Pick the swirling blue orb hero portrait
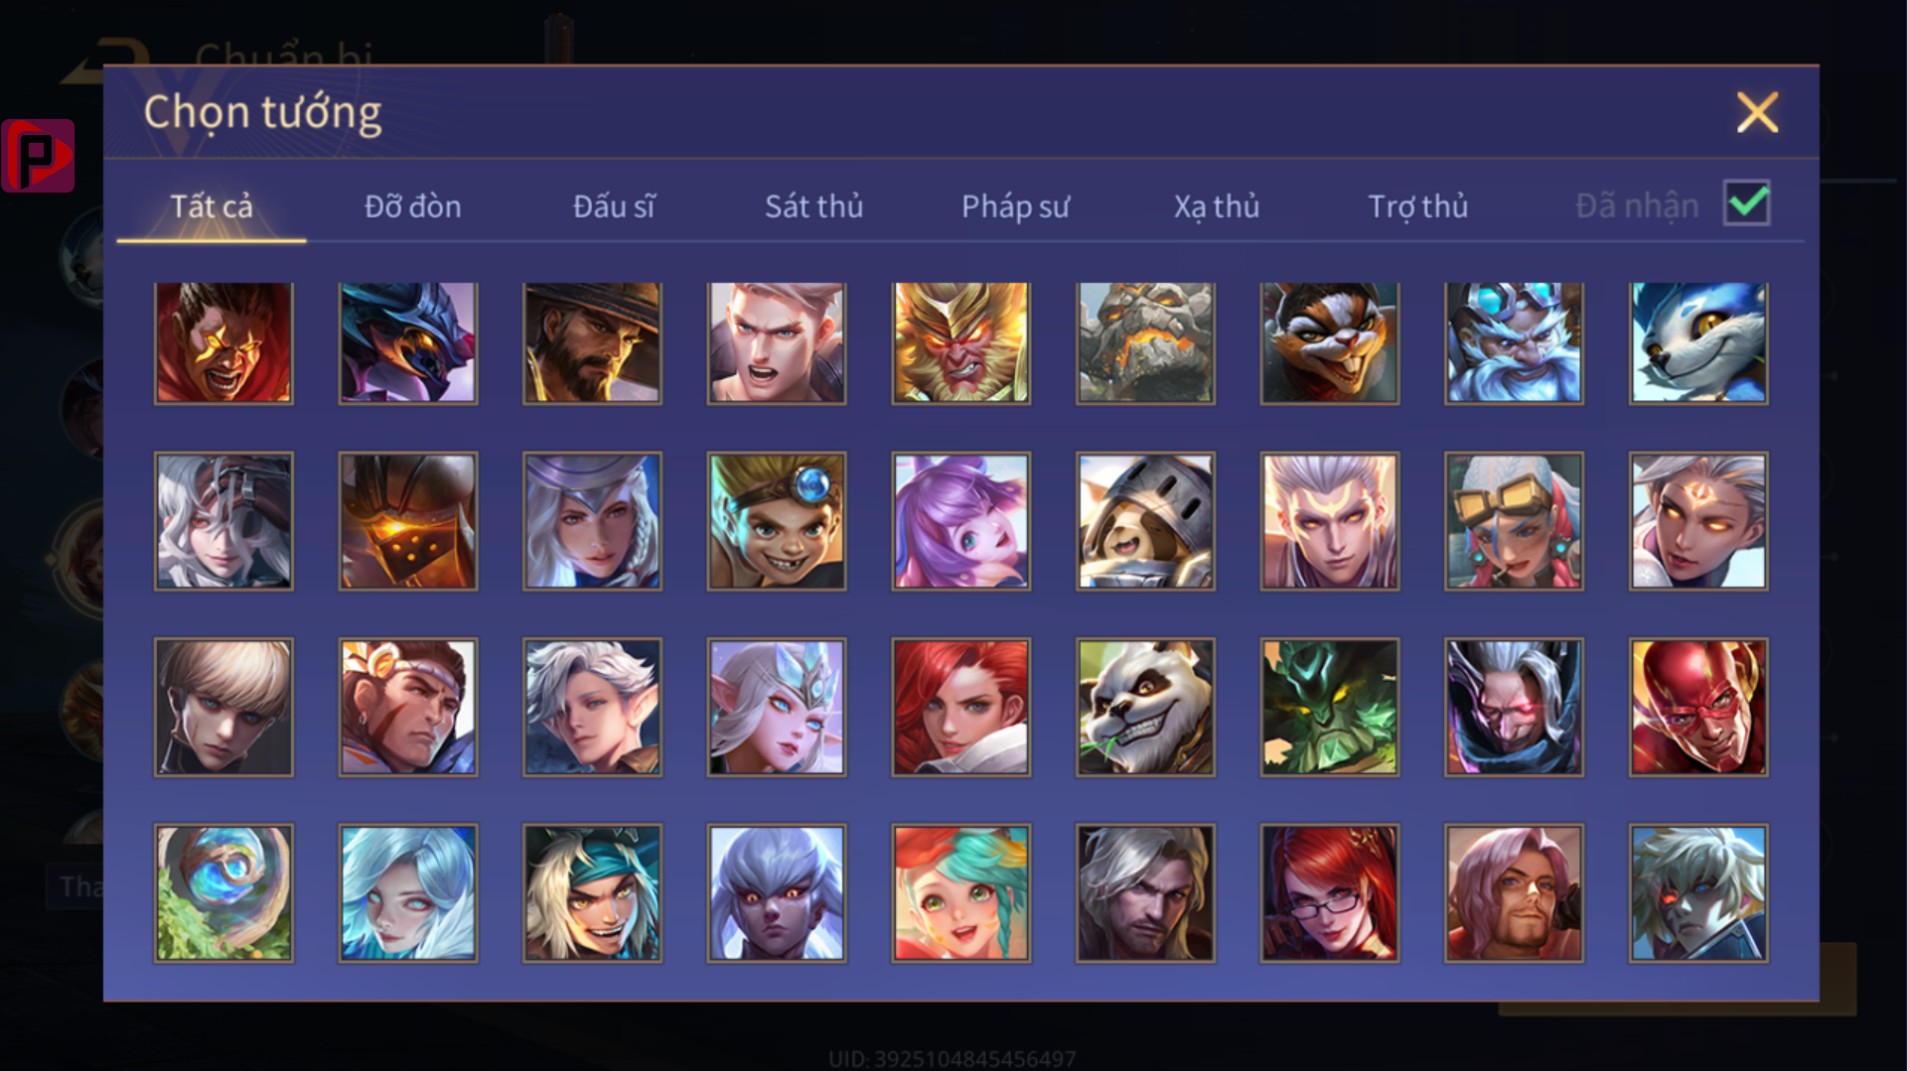Screen dimensions: 1907x1071 tap(223, 893)
